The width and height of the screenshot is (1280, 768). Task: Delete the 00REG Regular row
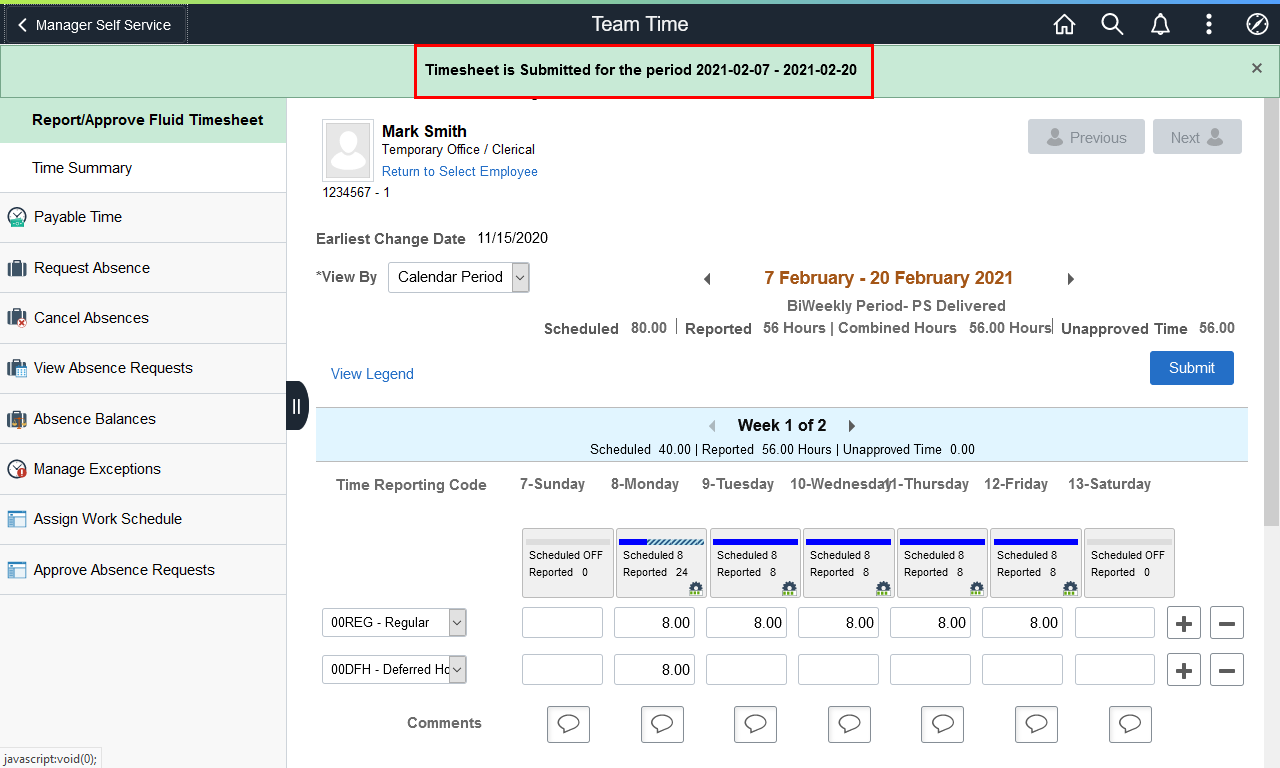tap(1227, 623)
